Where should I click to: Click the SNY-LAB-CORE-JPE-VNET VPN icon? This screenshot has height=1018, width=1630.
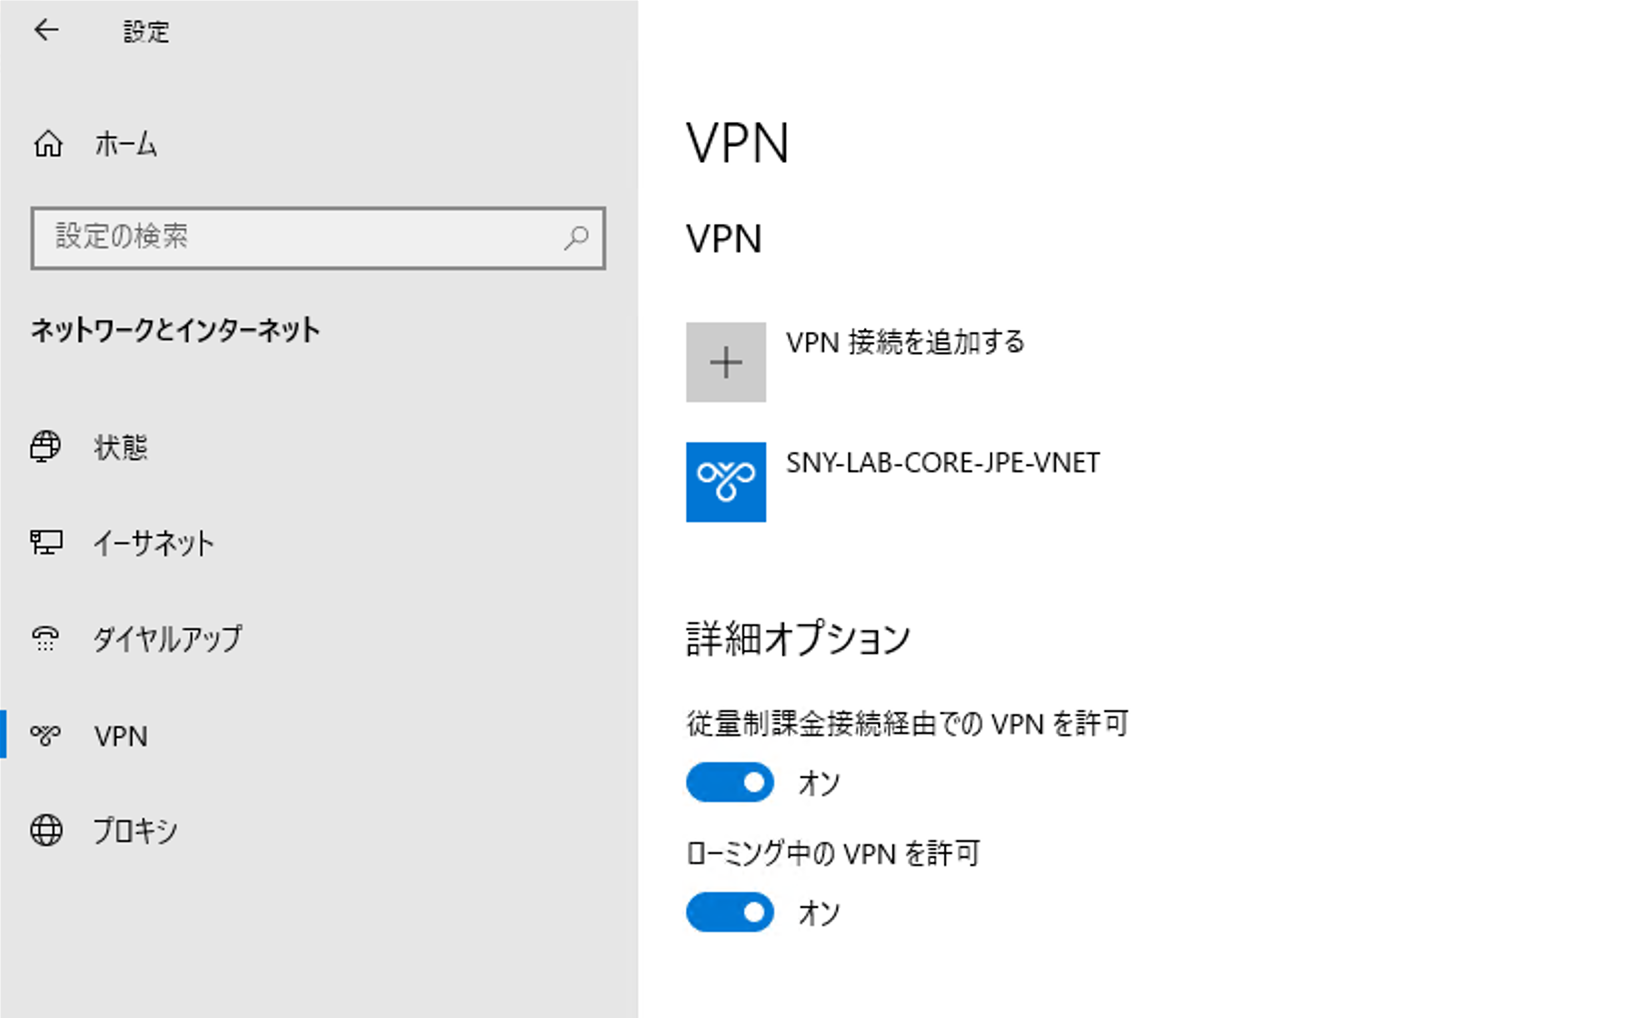725,482
